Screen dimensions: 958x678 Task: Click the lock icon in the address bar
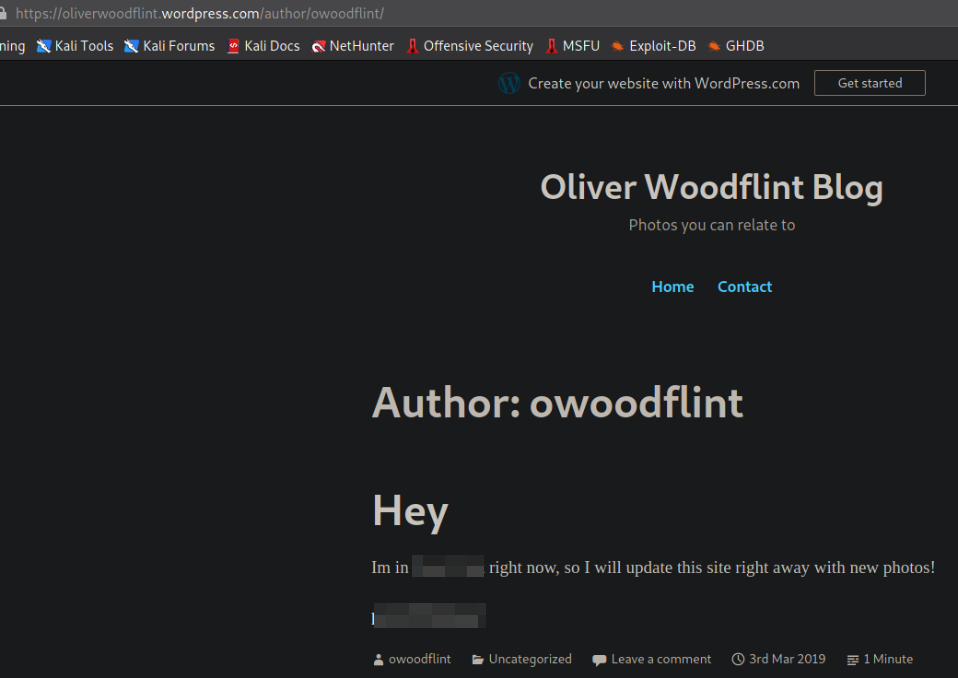point(3,13)
